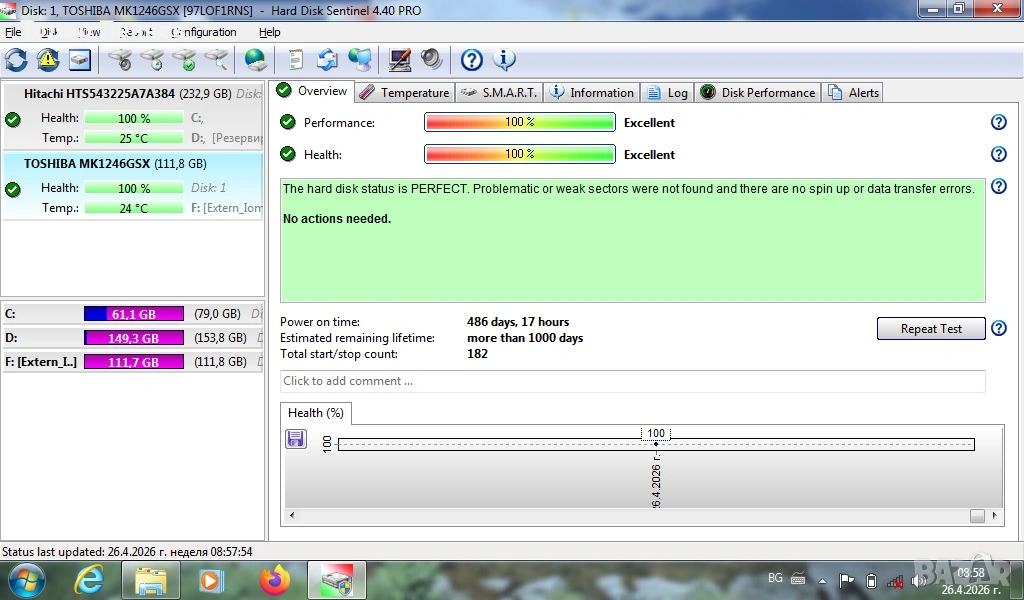Click the refresh disk status toolbar icon
This screenshot has width=1024, height=600.
click(16, 60)
